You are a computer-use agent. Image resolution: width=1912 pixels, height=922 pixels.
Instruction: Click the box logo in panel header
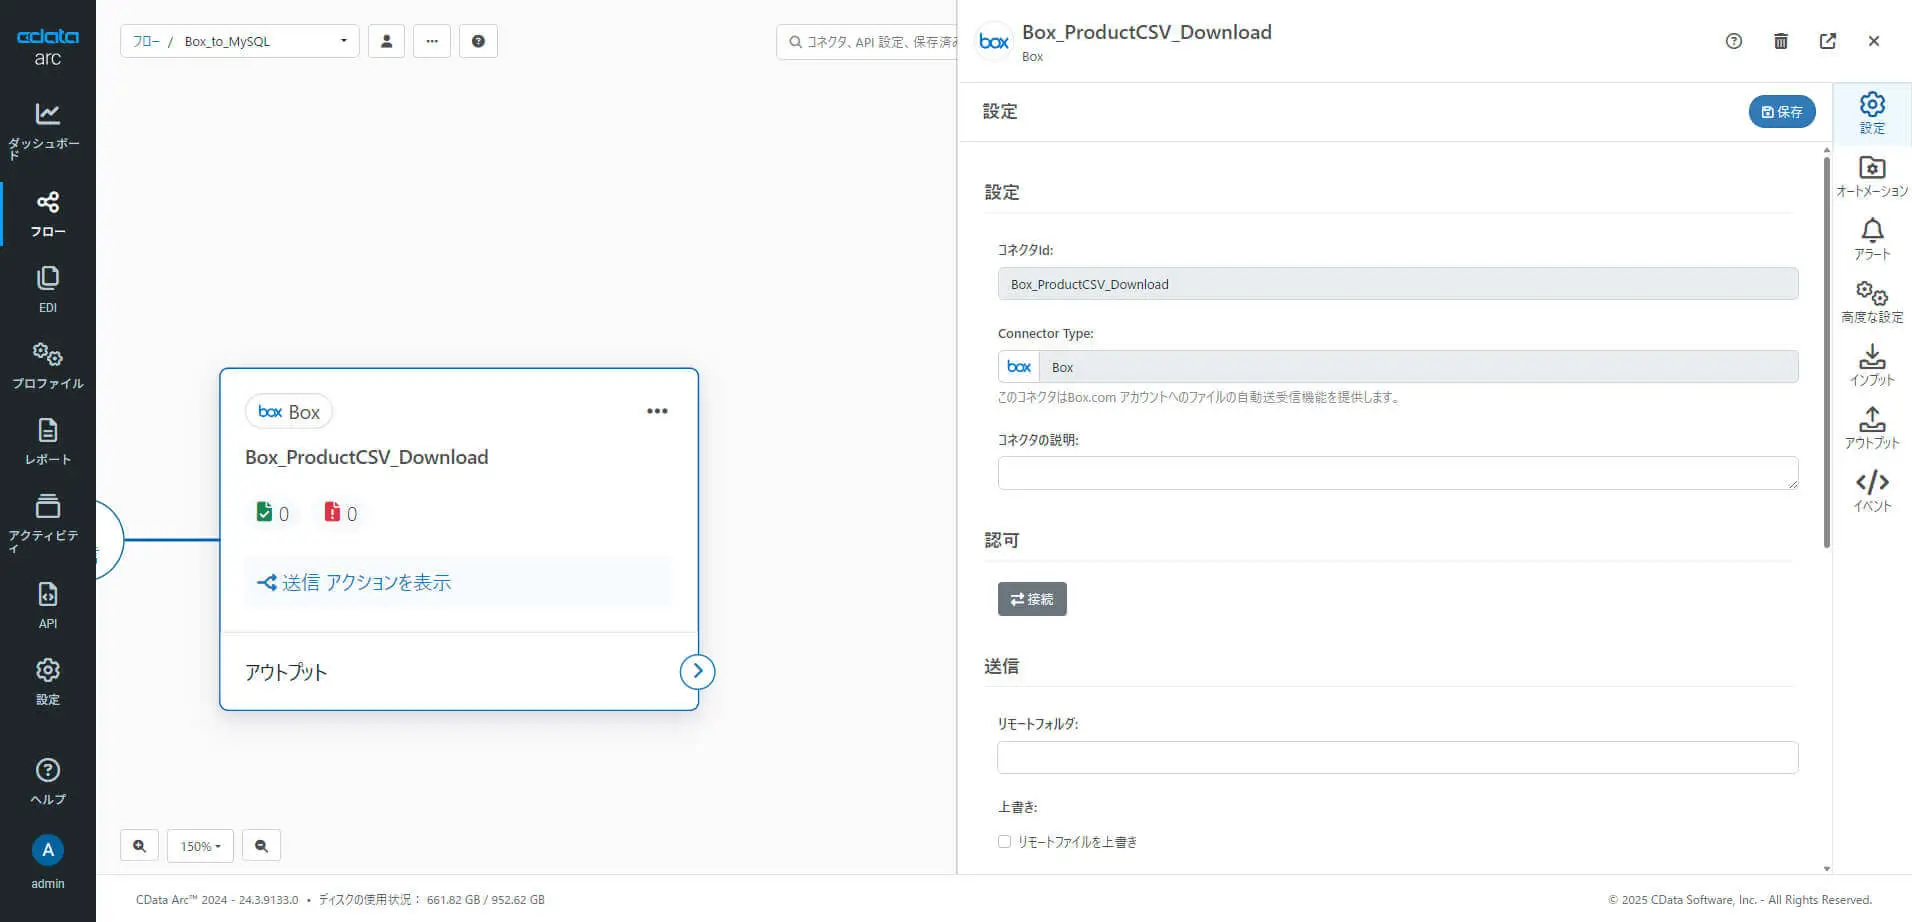click(x=994, y=41)
